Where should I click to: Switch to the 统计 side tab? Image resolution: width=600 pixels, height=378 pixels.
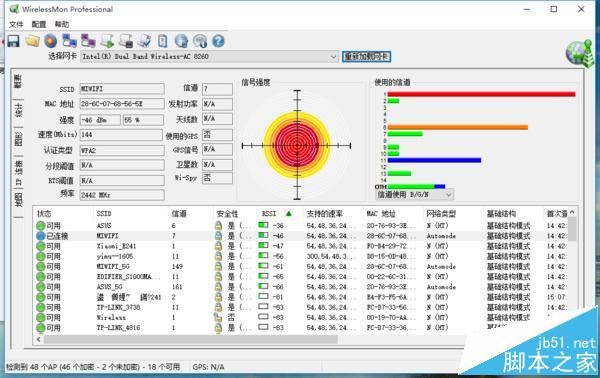pos(18,110)
